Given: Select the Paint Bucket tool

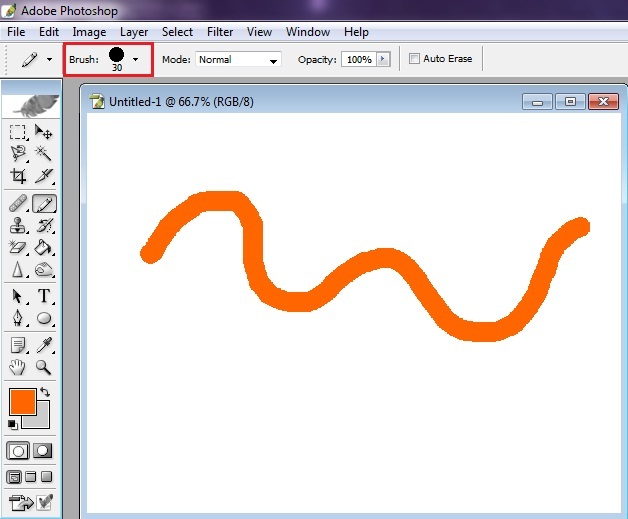Looking at the screenshot, I should pos(43,247).
